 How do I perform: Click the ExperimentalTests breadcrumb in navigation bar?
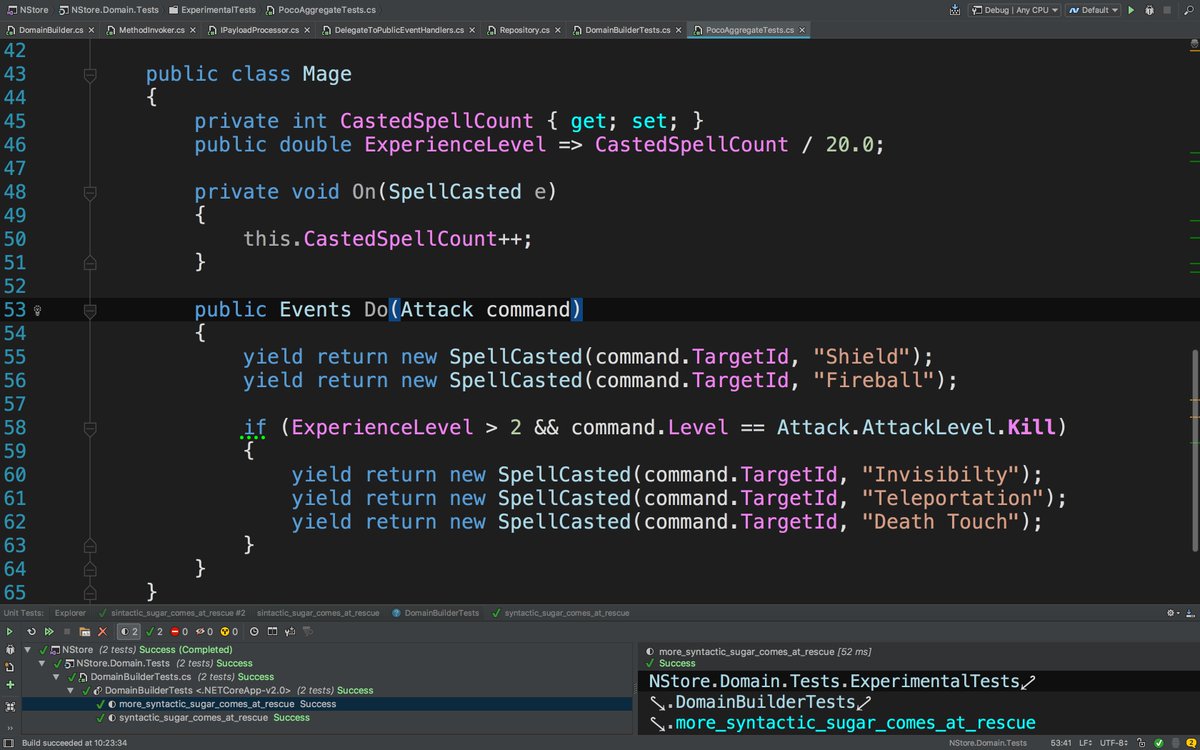[217, 10]
